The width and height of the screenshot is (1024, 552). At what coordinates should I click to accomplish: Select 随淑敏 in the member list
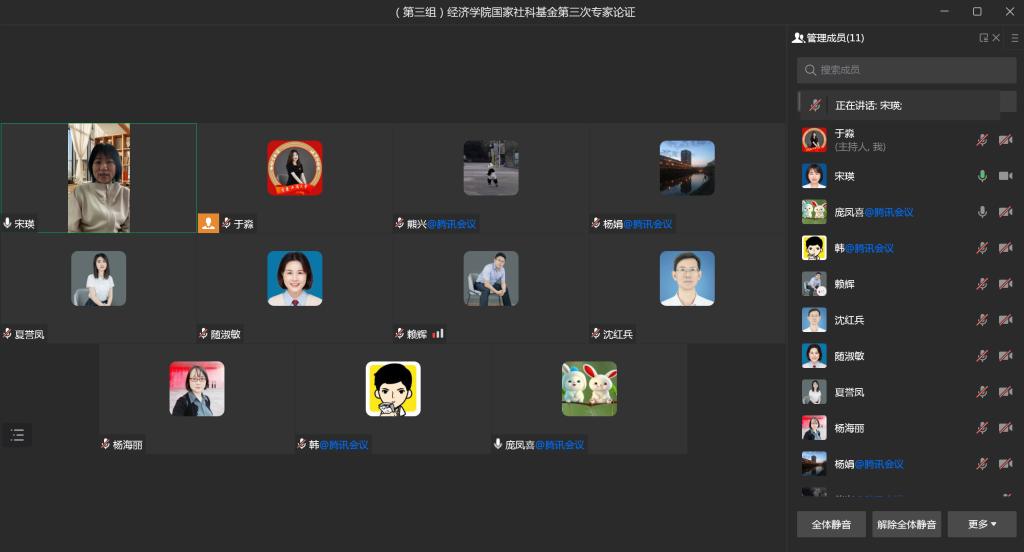(x=850, y=356)
